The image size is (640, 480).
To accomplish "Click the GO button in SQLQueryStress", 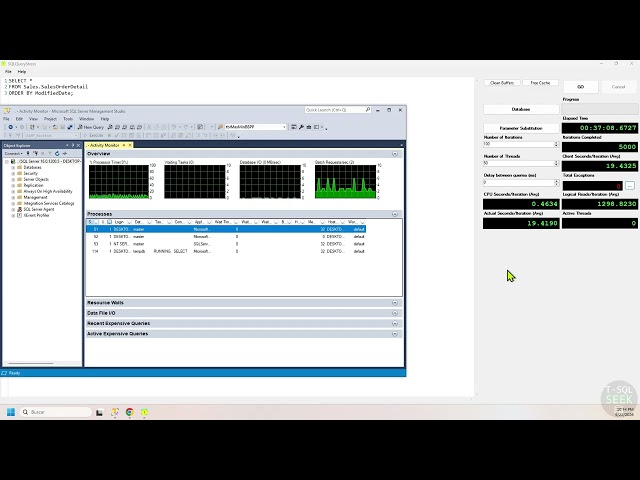I will 581,87.
